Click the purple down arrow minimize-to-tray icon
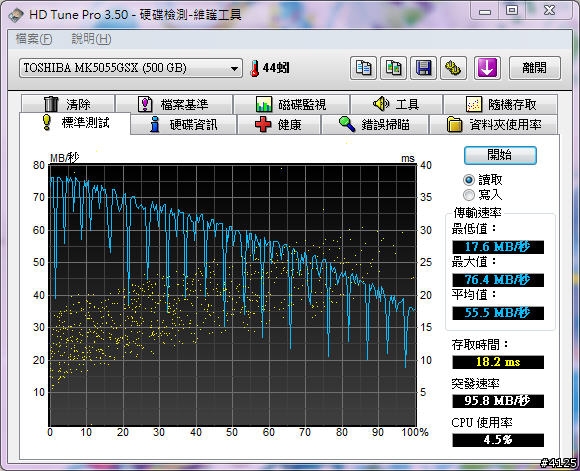Image resolution: width=580 pixels, height=471 pixels. click(x=487, y=68)
